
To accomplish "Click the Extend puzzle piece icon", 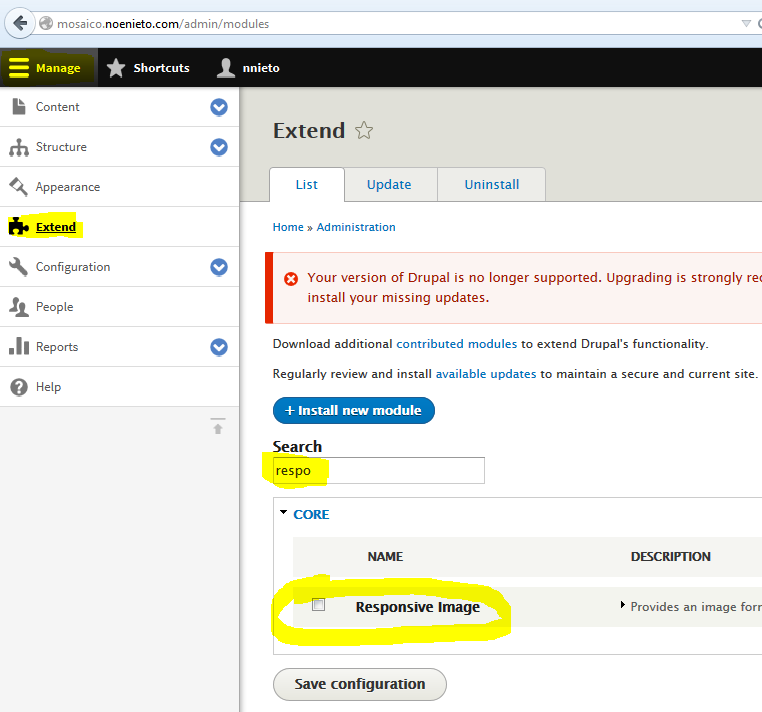I will pyautogui.click(x=18, y=226).
